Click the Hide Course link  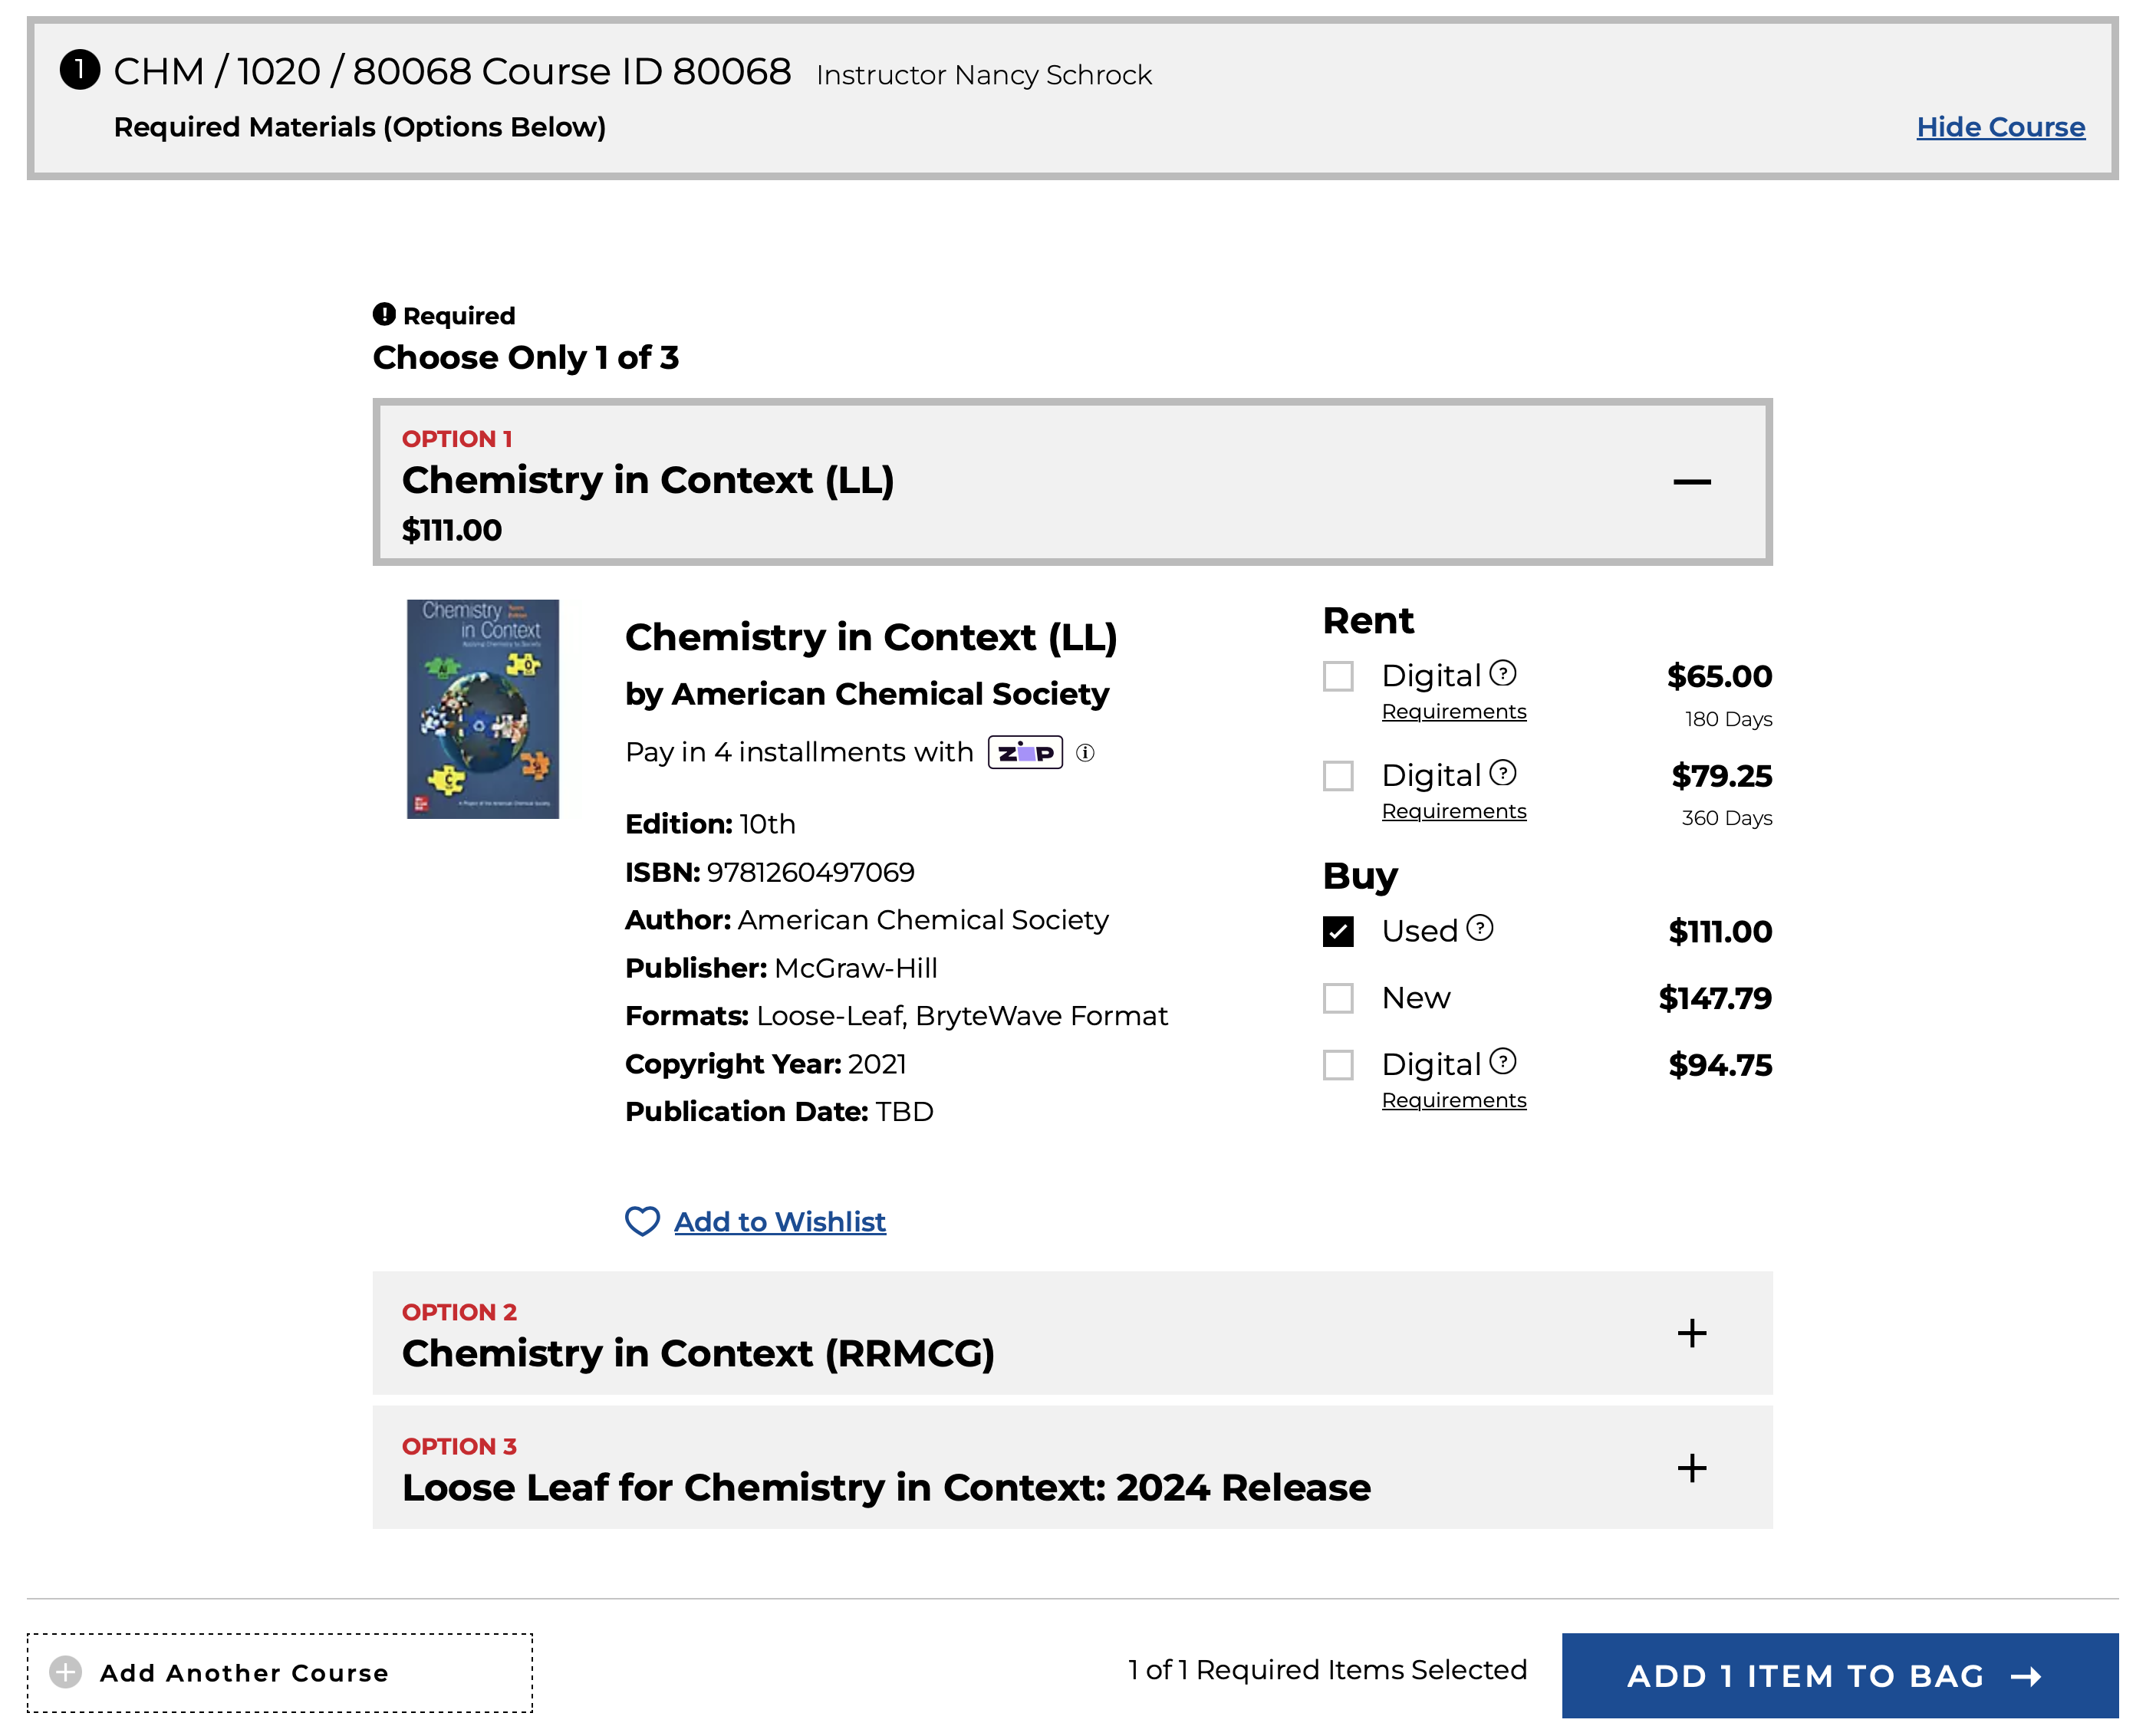point(2000,127)
